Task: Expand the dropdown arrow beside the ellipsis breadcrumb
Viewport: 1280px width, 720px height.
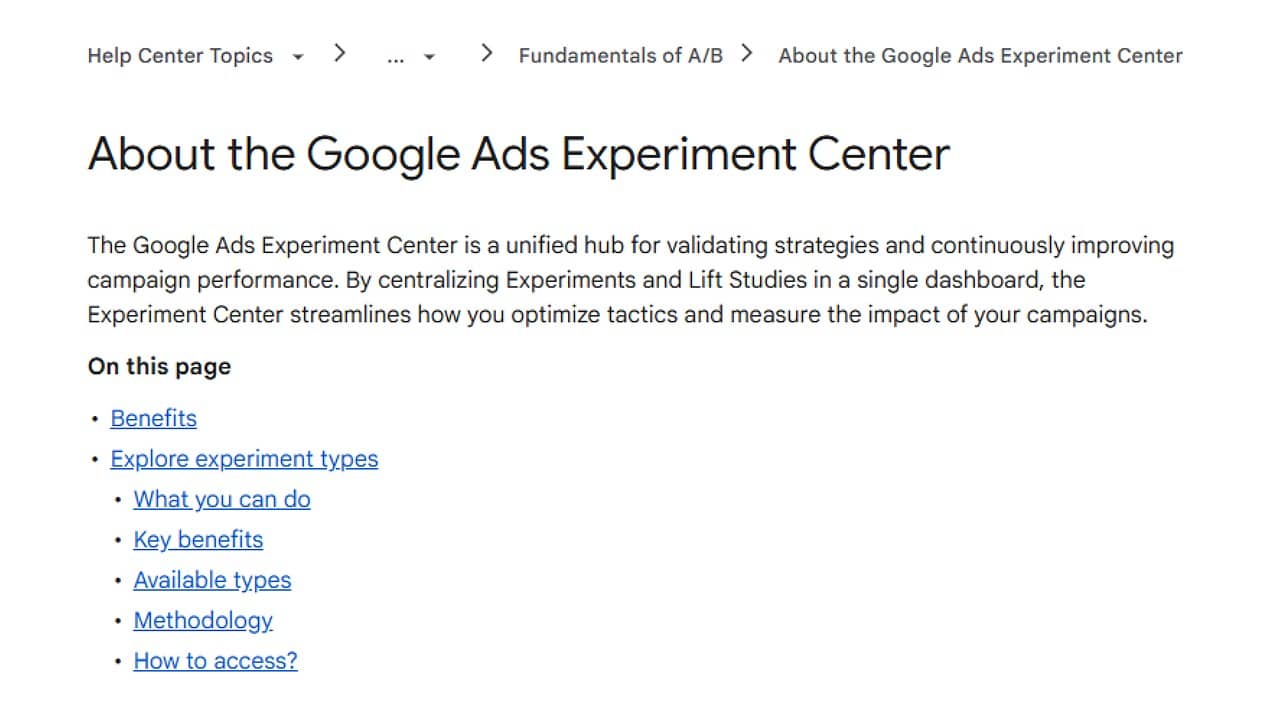Action: click(429, 57)
